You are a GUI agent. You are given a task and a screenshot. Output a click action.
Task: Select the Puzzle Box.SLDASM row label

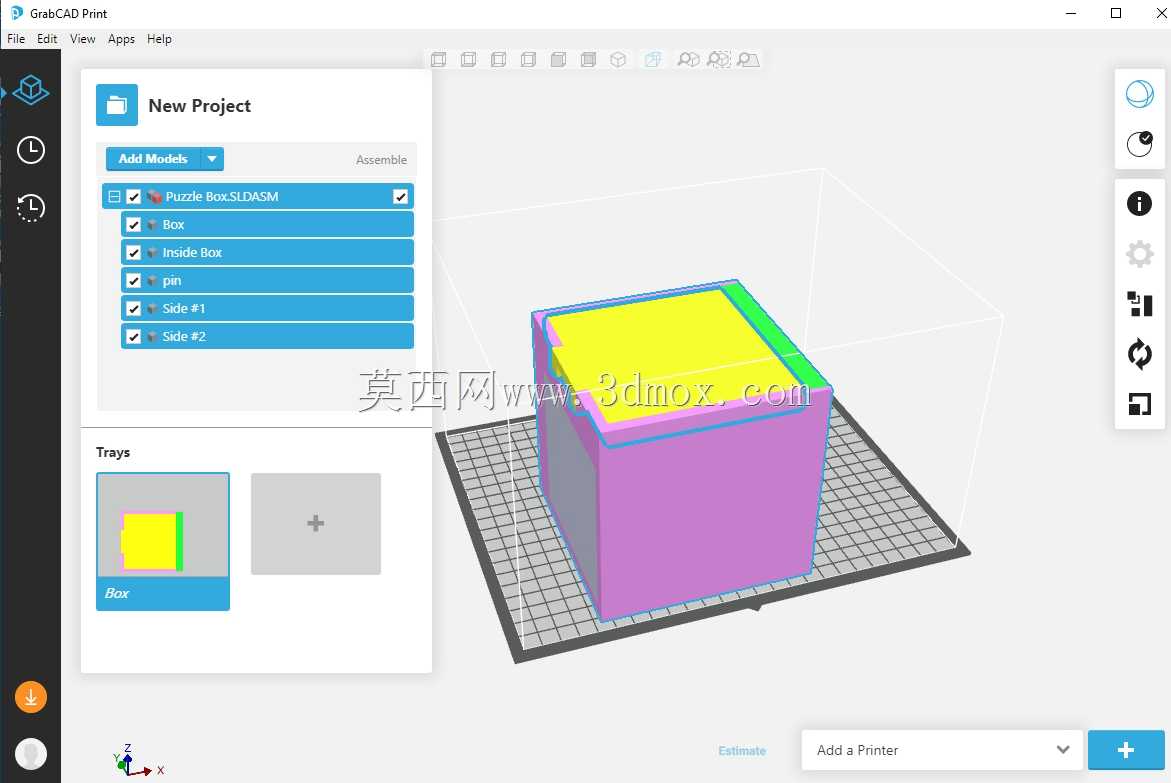[222, 196]
